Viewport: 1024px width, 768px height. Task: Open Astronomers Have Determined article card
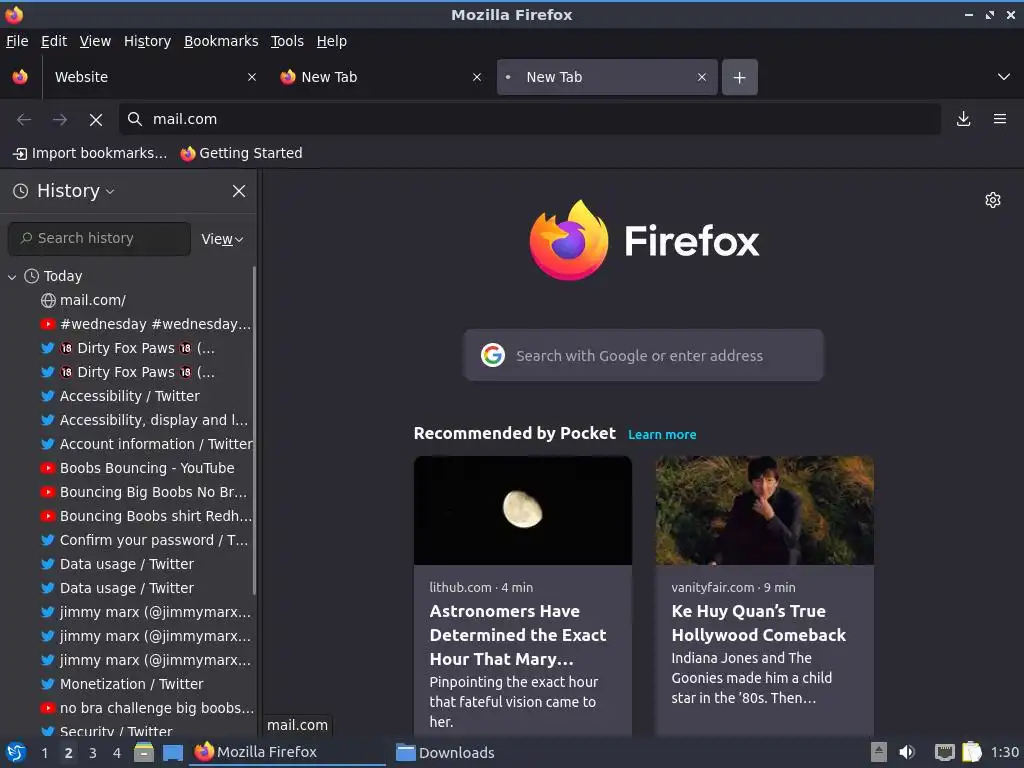pos(522,596)
